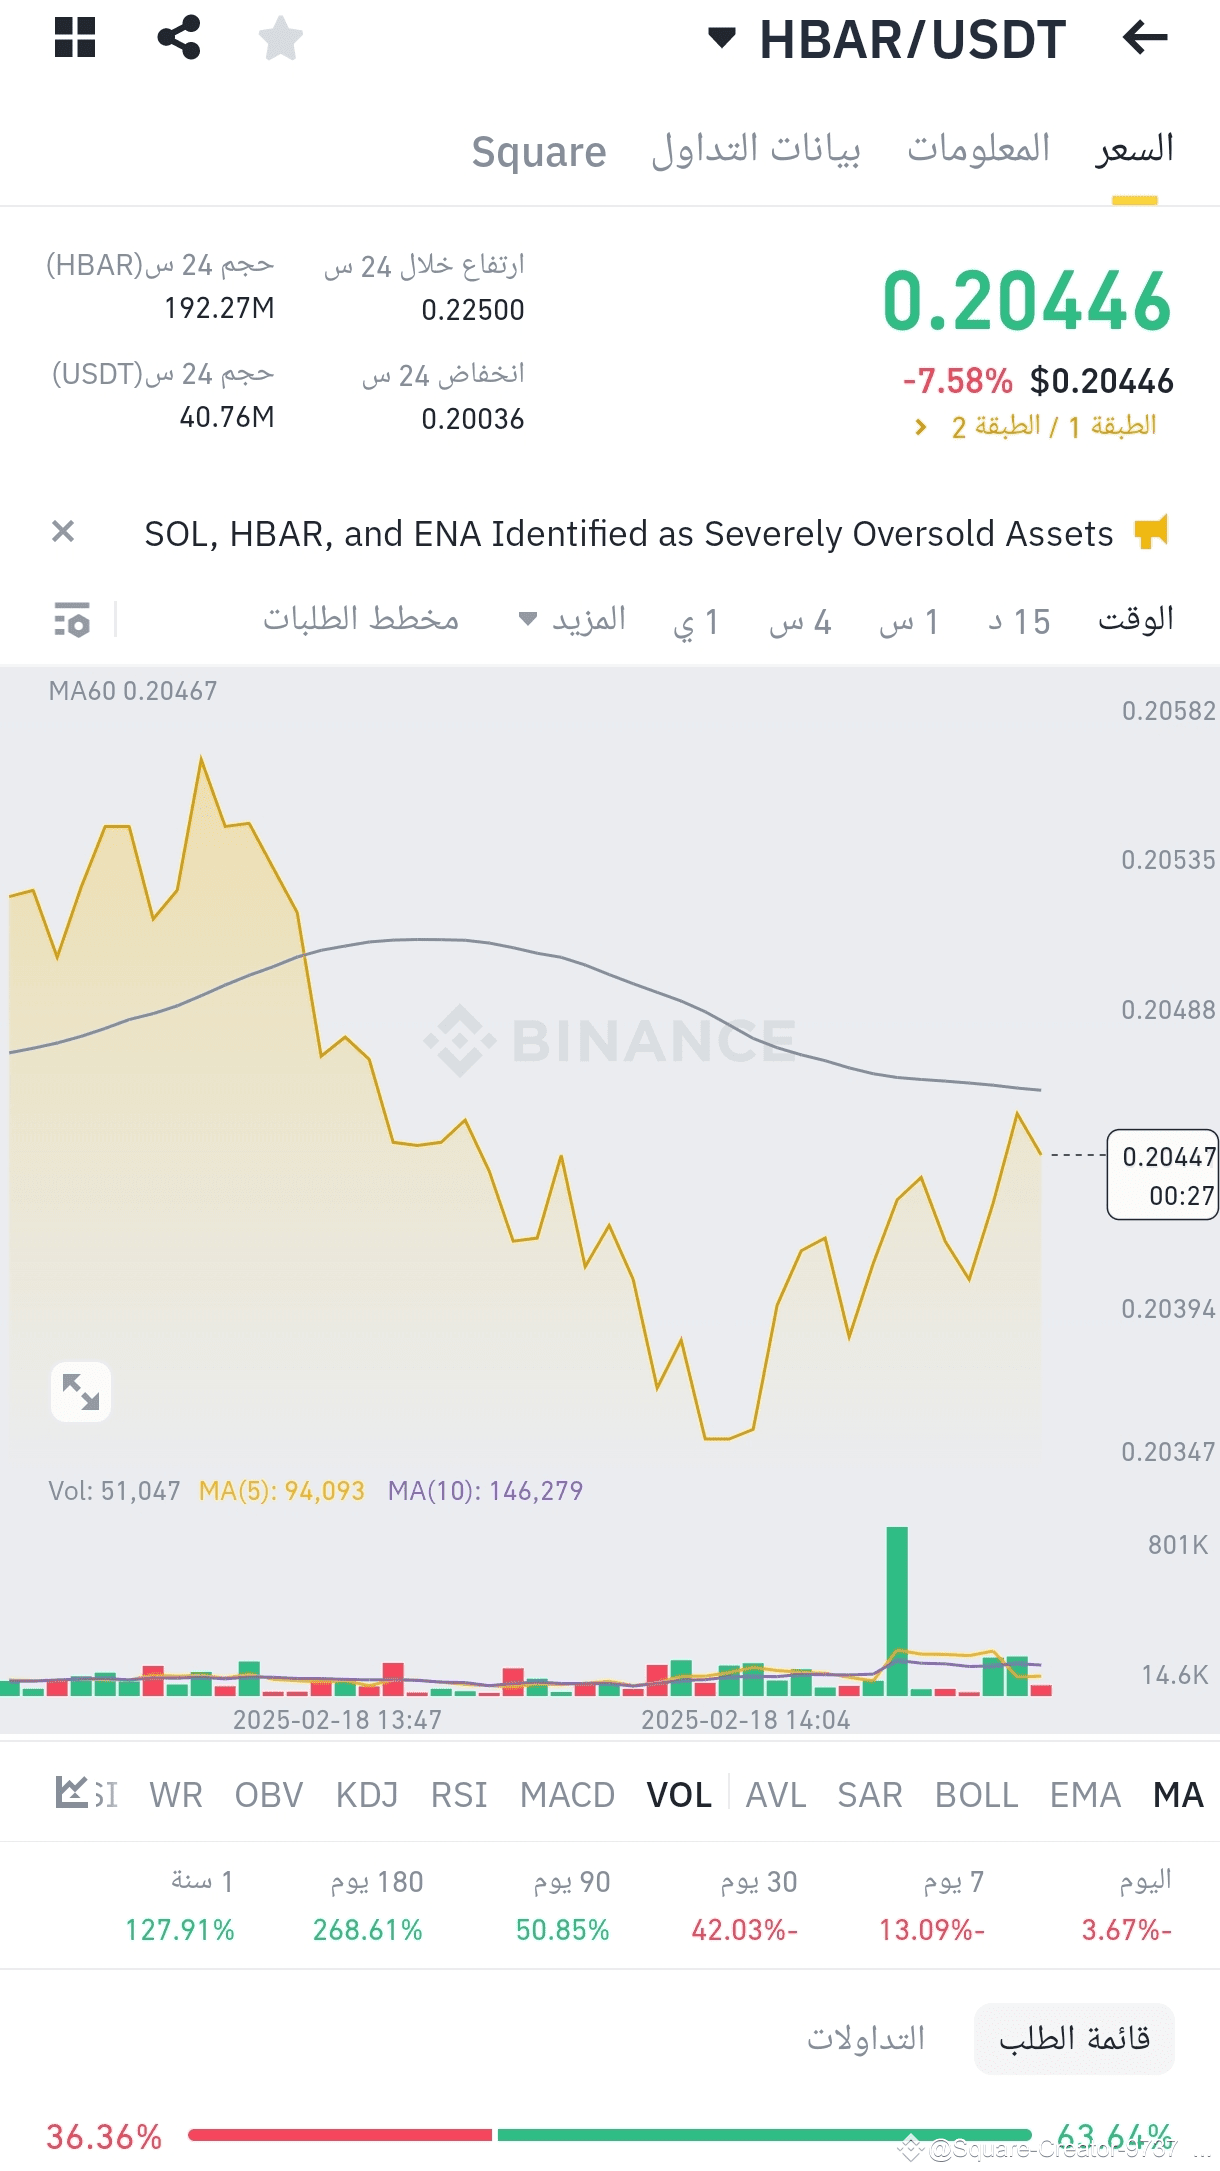View التداولات trades list
The image size is (1220, 2171).
click(868, 2037)
